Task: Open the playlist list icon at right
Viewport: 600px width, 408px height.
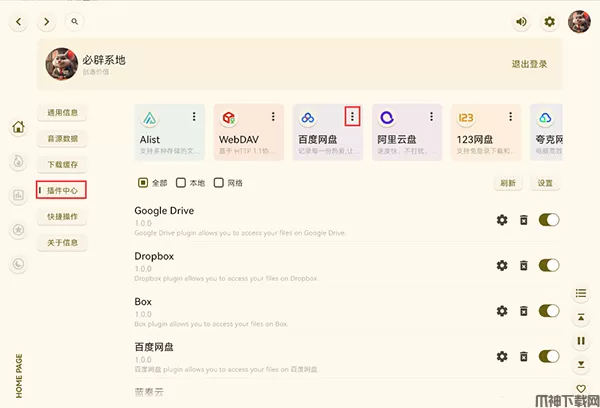Action: 581,294
